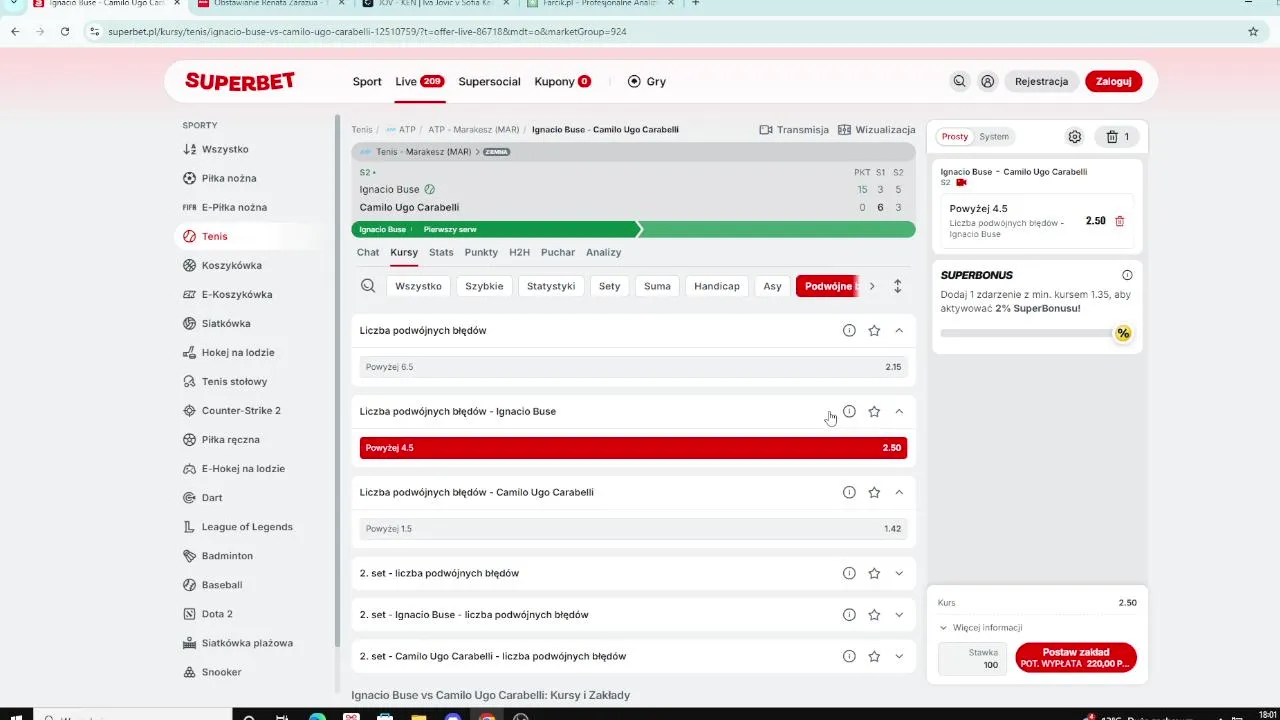Show info for Liczba podwójnych błędów market

(849, 330)
